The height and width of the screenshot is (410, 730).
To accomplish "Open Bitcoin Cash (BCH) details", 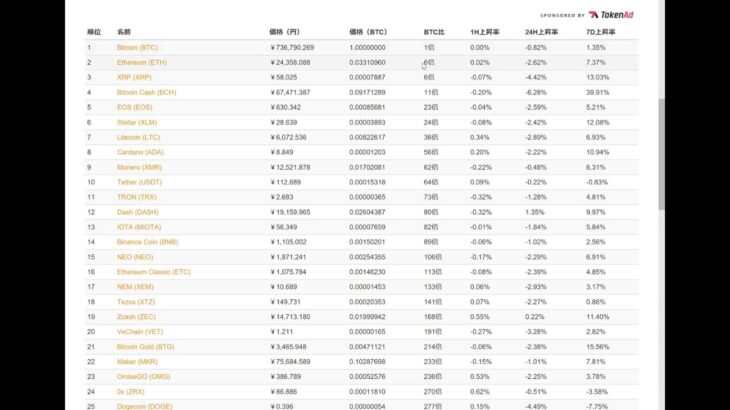I will 145,92.
